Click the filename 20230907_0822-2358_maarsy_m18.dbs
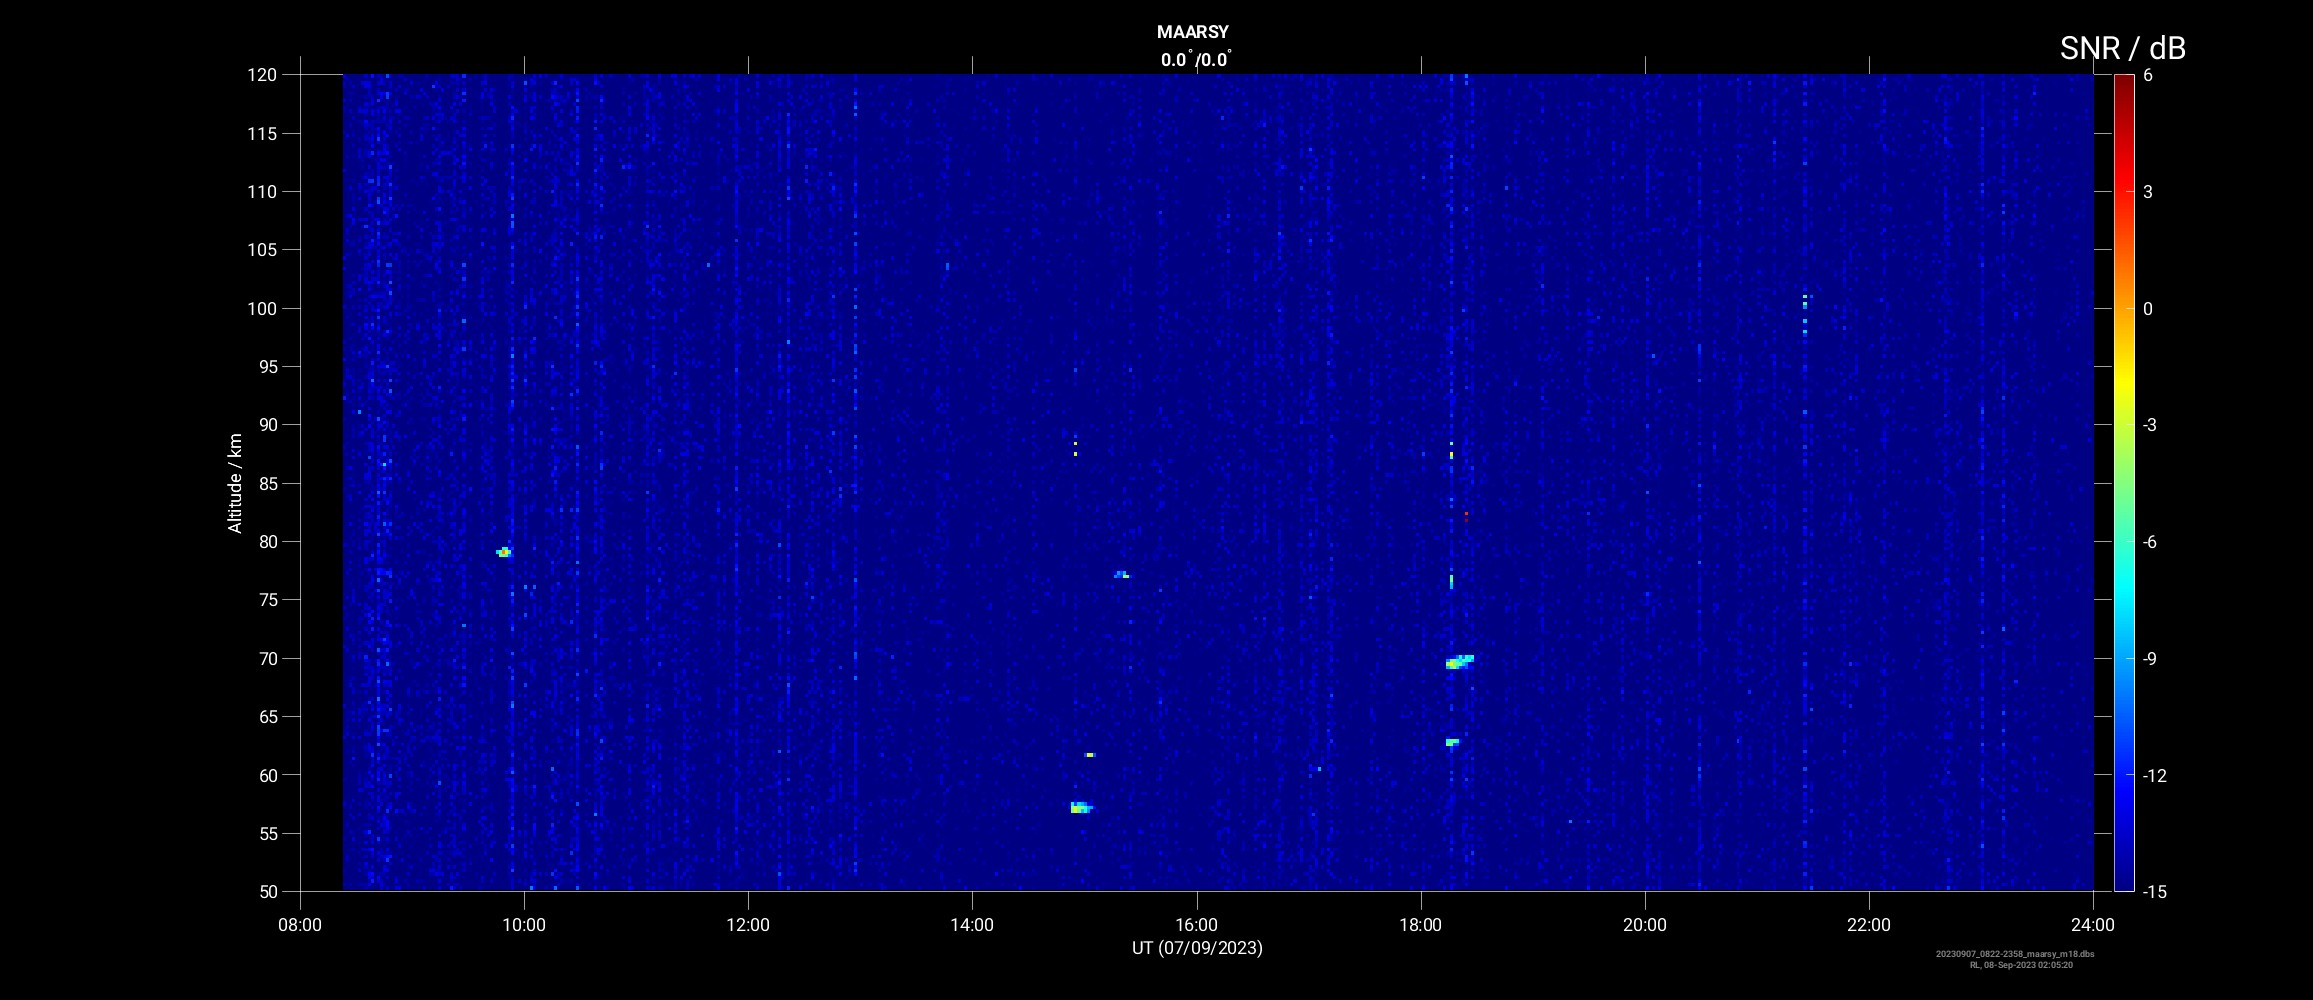The width and height of the screenshot is (2313, 1000). 2015,954
